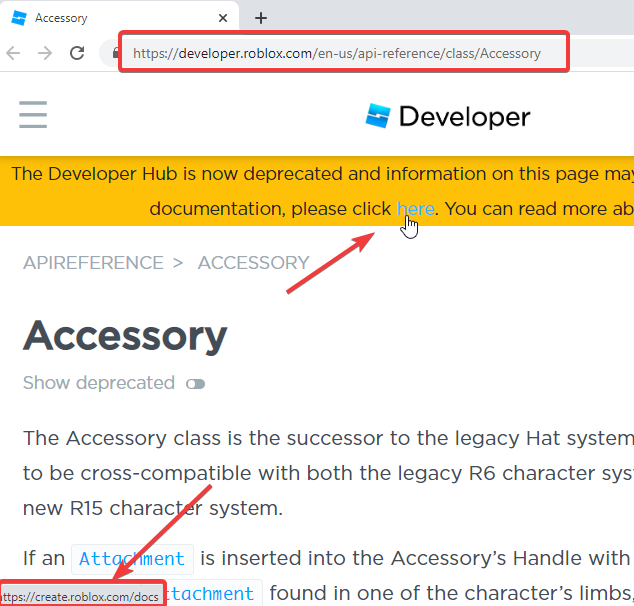Viewport: 634px width, 606px height.
Task: Select the Accessory tab
Action: [119, 18]
